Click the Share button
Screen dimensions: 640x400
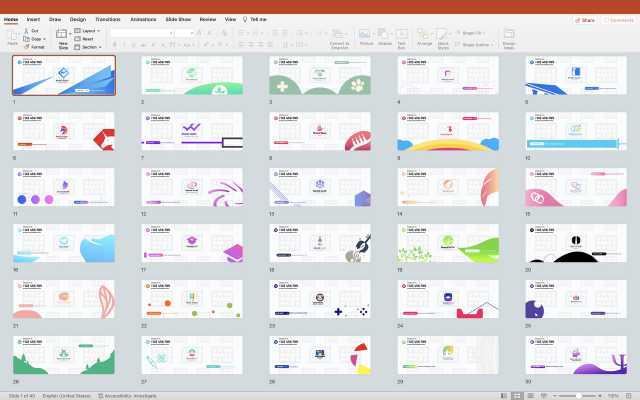[585, 19]
